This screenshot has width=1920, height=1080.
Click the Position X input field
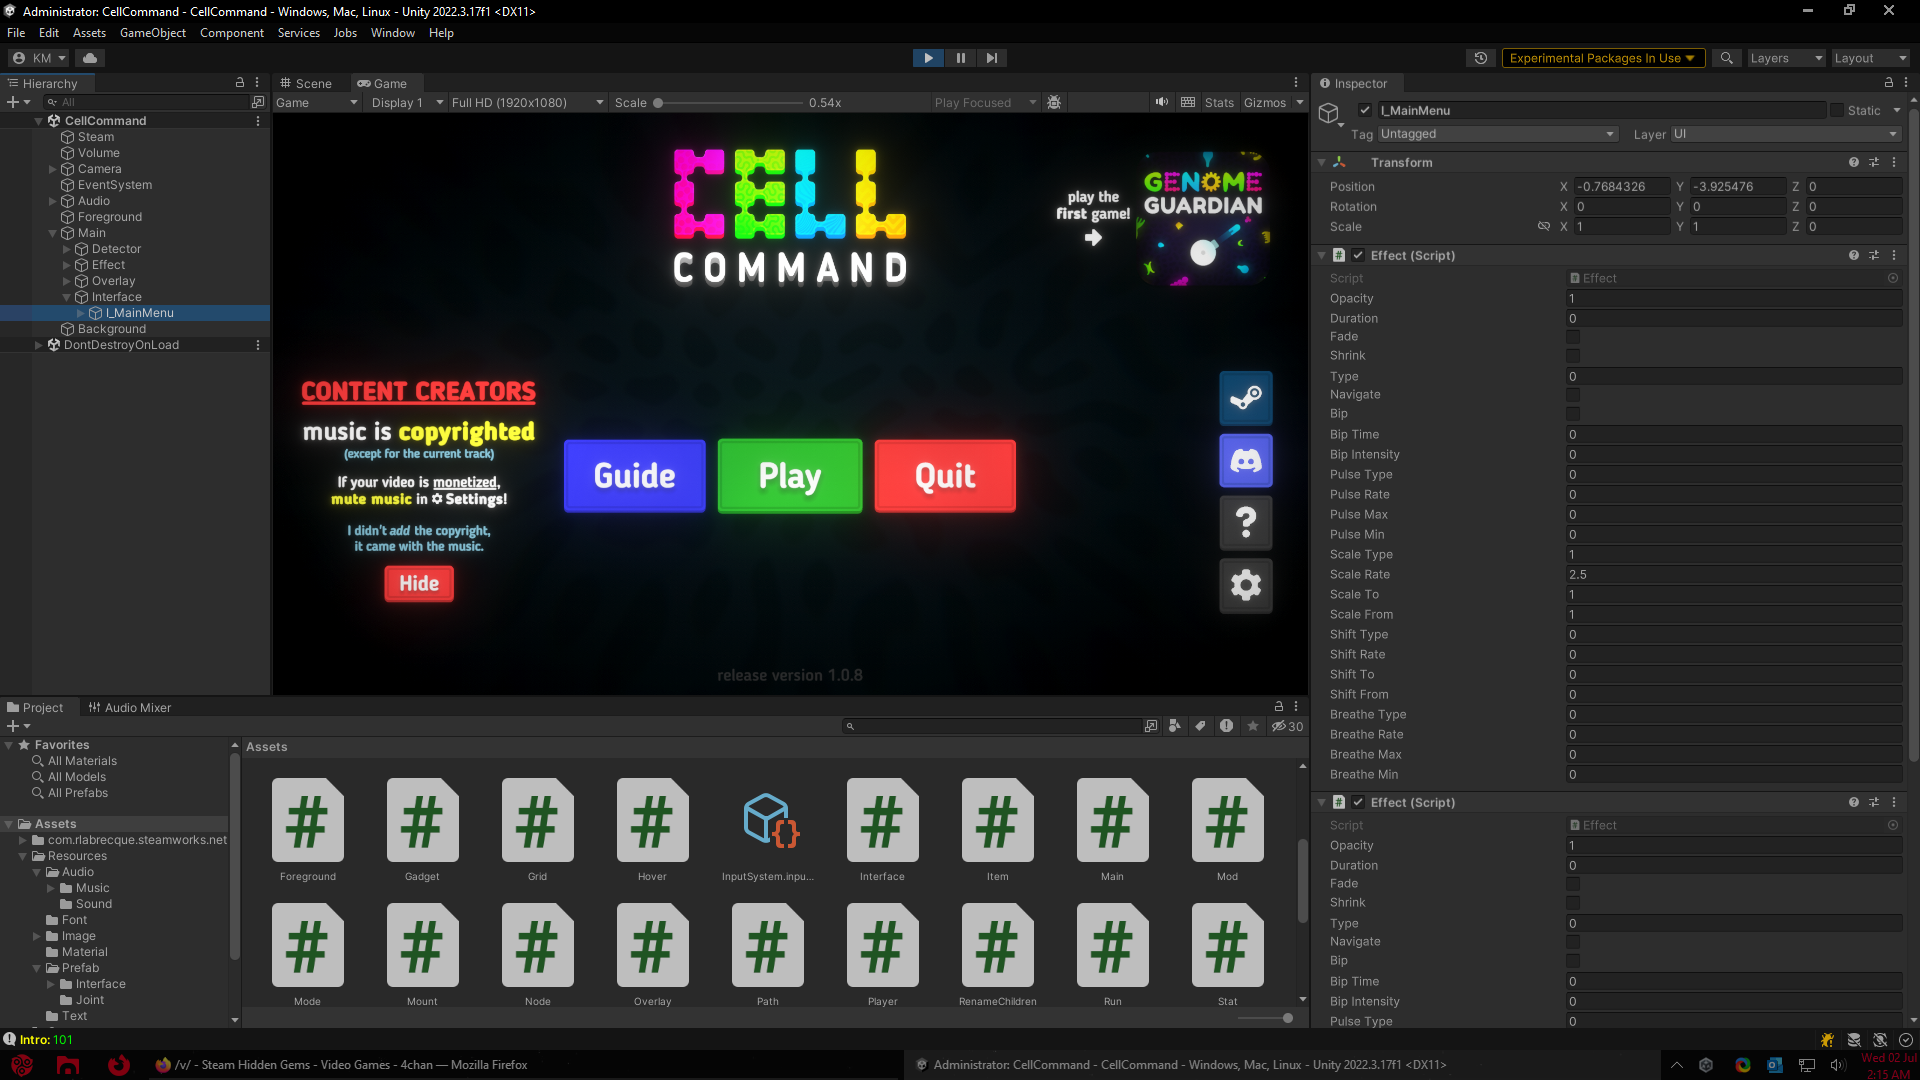click(1622, 187)
